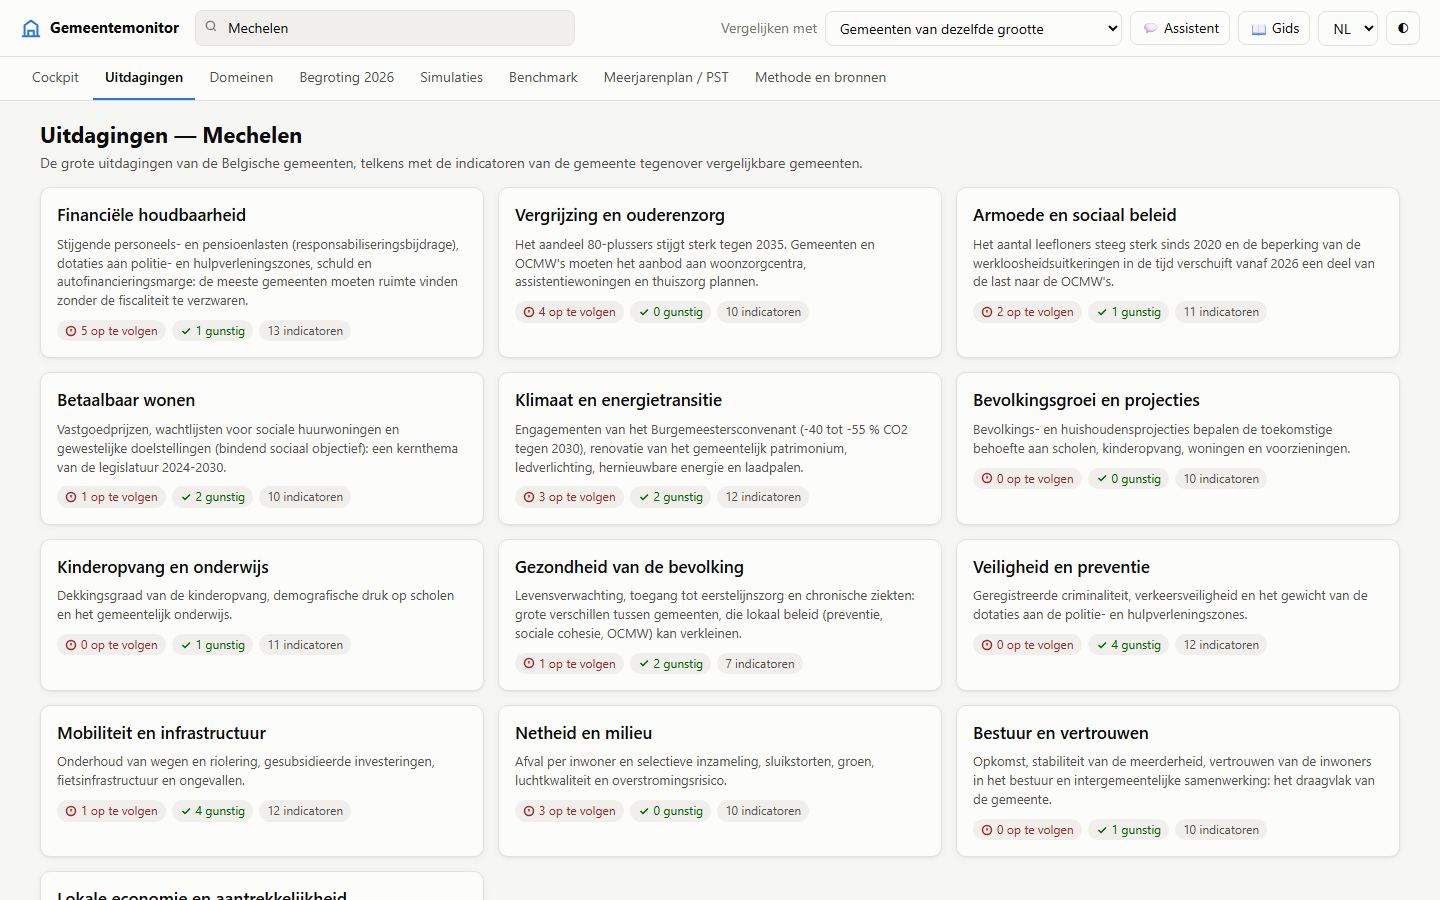This screenshot has width=1440, height=900.
Task: Click the Gemeentemonitor house logo icon
Action: coord(31,28)
